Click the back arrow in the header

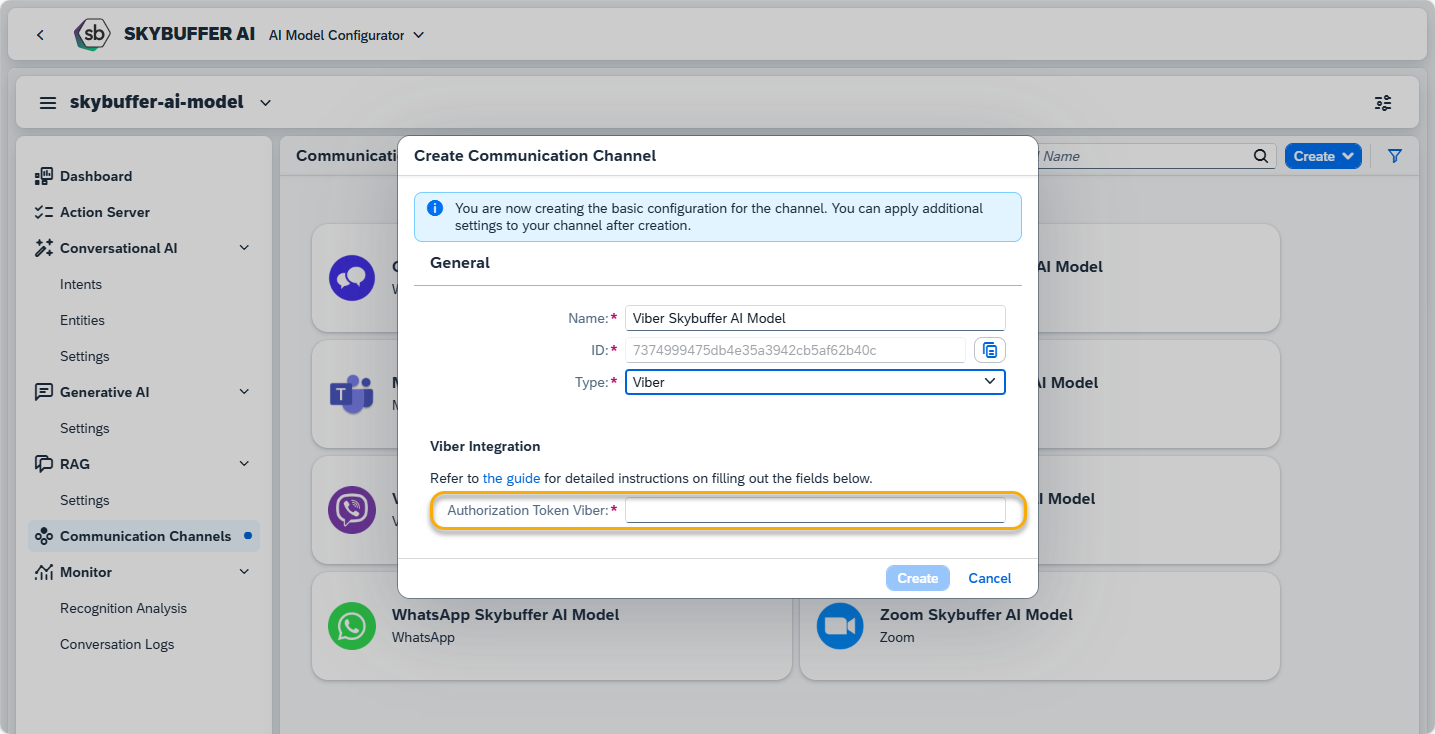click(x=40, y=35)
